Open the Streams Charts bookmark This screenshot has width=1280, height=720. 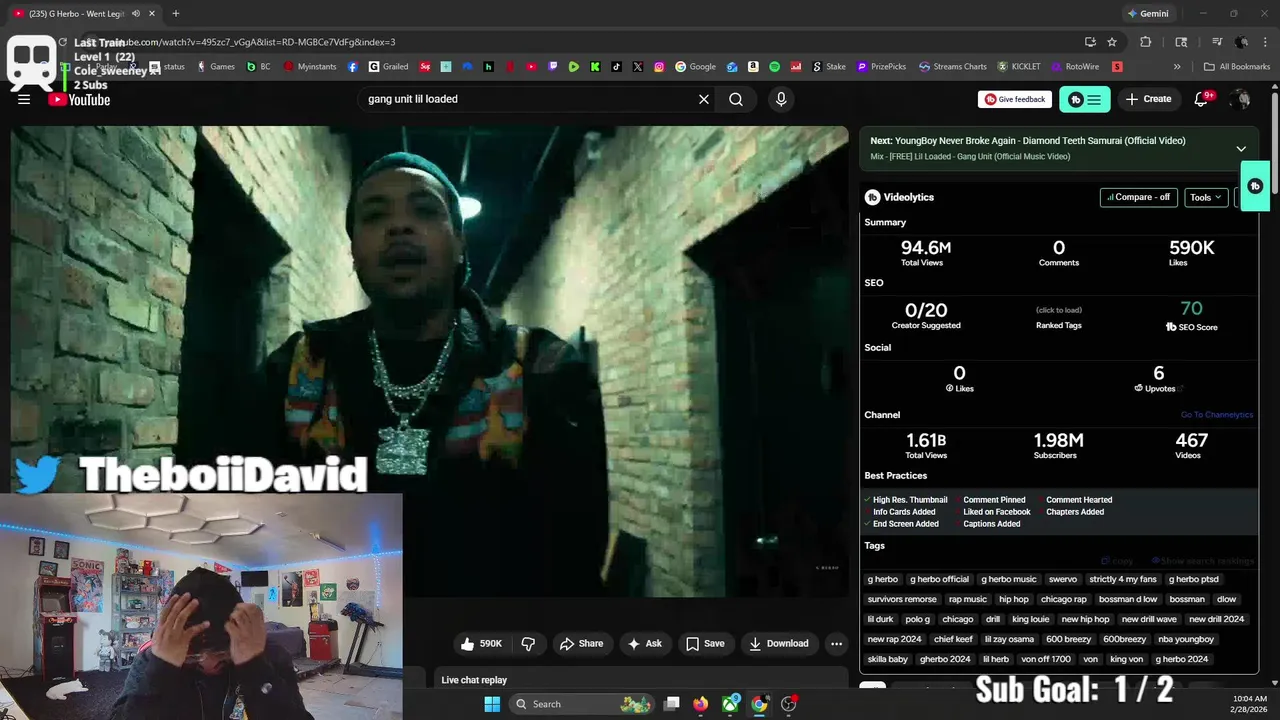click(x=953, y=67)
